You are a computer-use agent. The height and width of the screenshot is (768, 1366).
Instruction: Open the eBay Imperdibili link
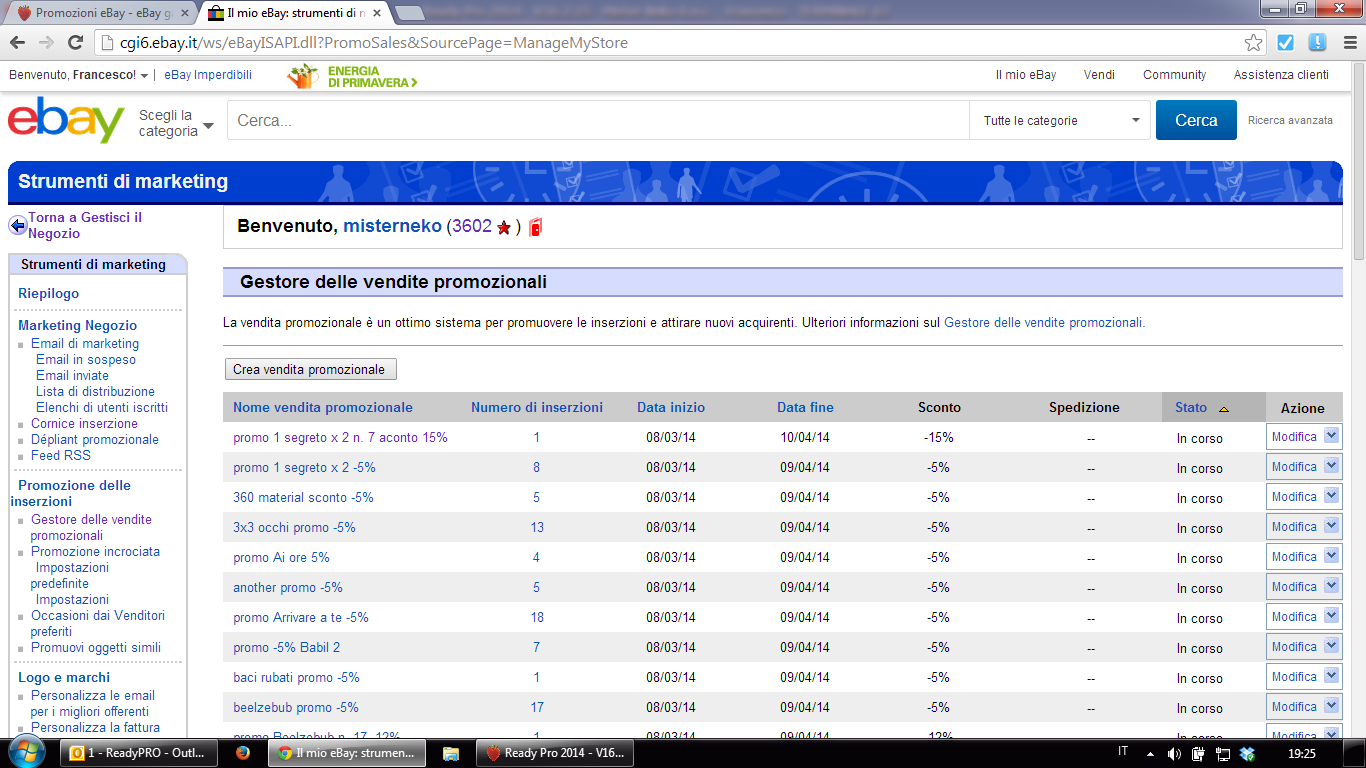(208, 75)
